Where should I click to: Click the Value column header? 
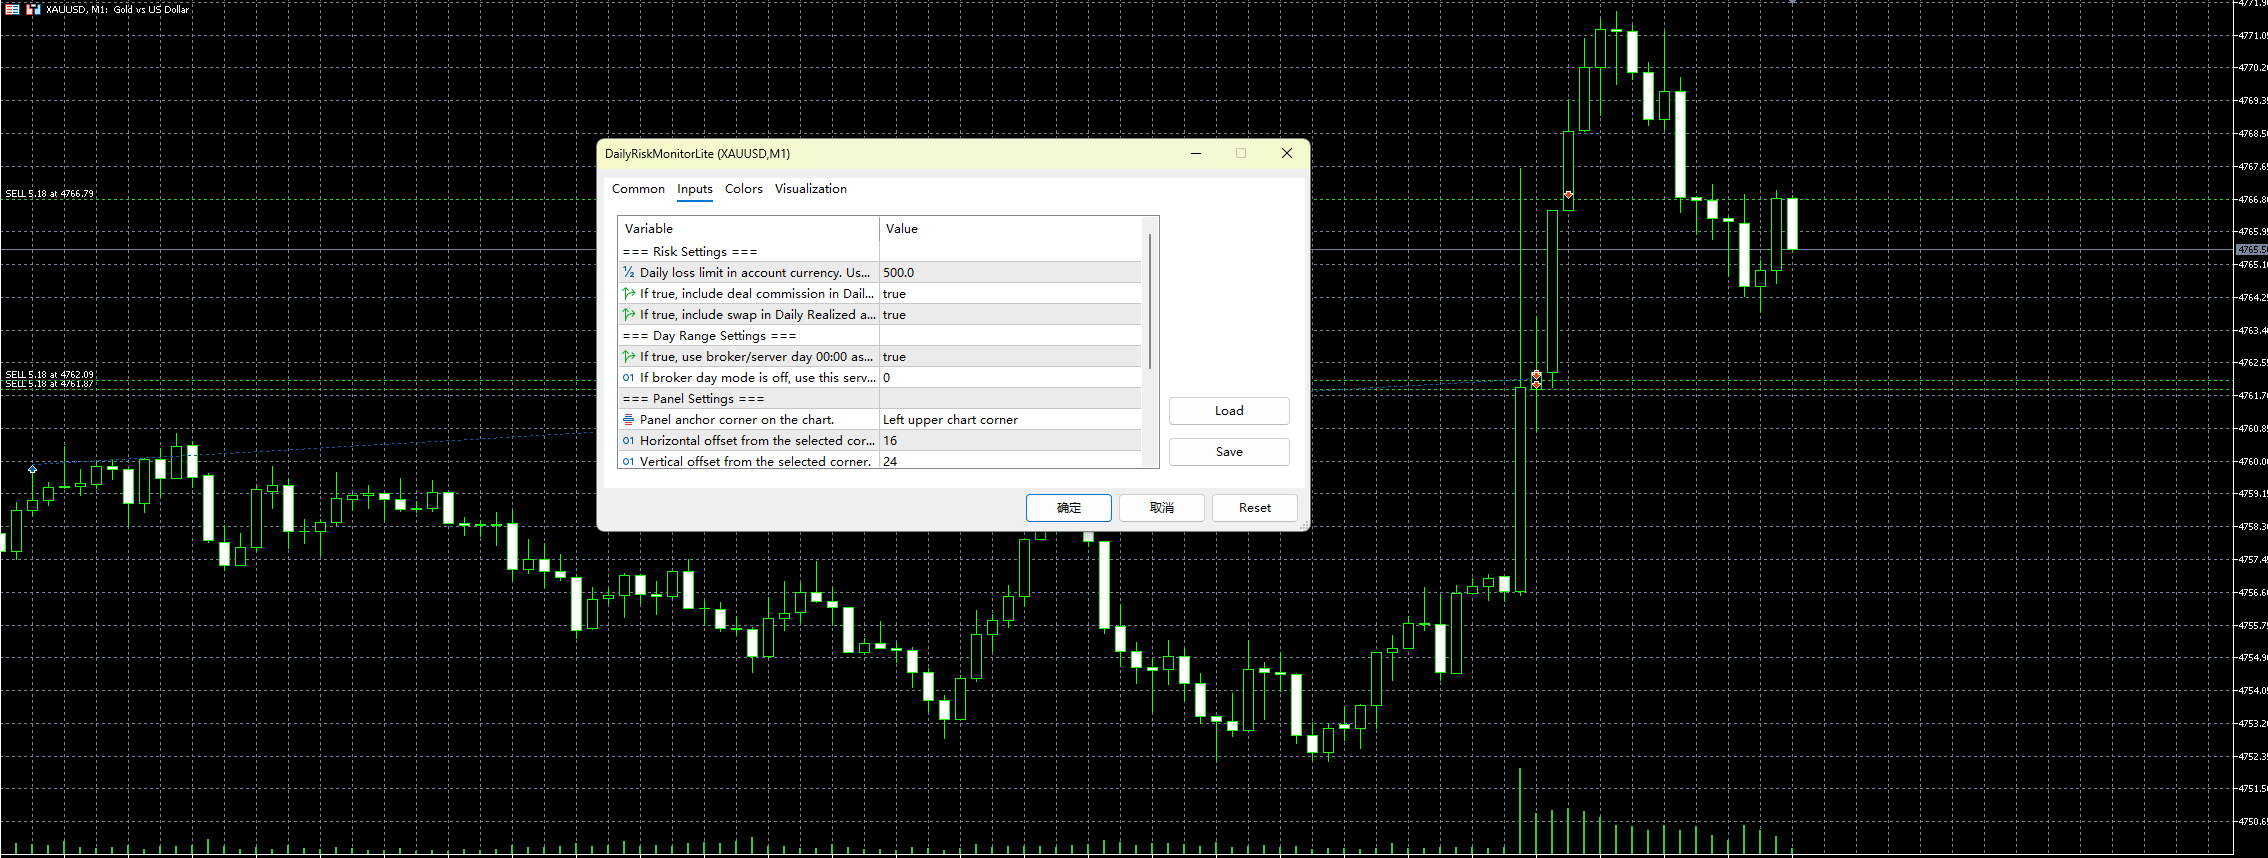click(1010, 229)
